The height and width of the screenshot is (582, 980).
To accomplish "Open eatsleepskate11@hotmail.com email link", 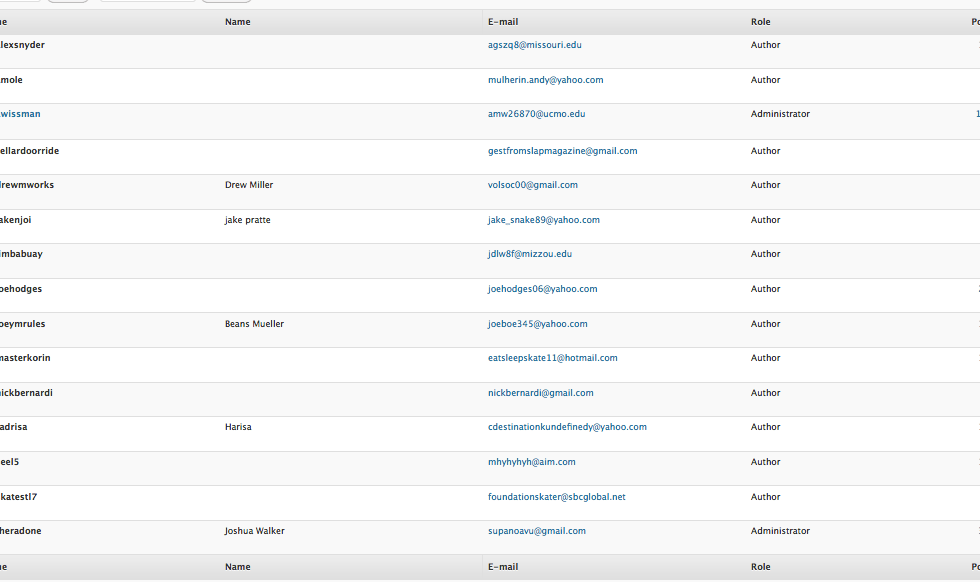I will [x=552, y=358].
